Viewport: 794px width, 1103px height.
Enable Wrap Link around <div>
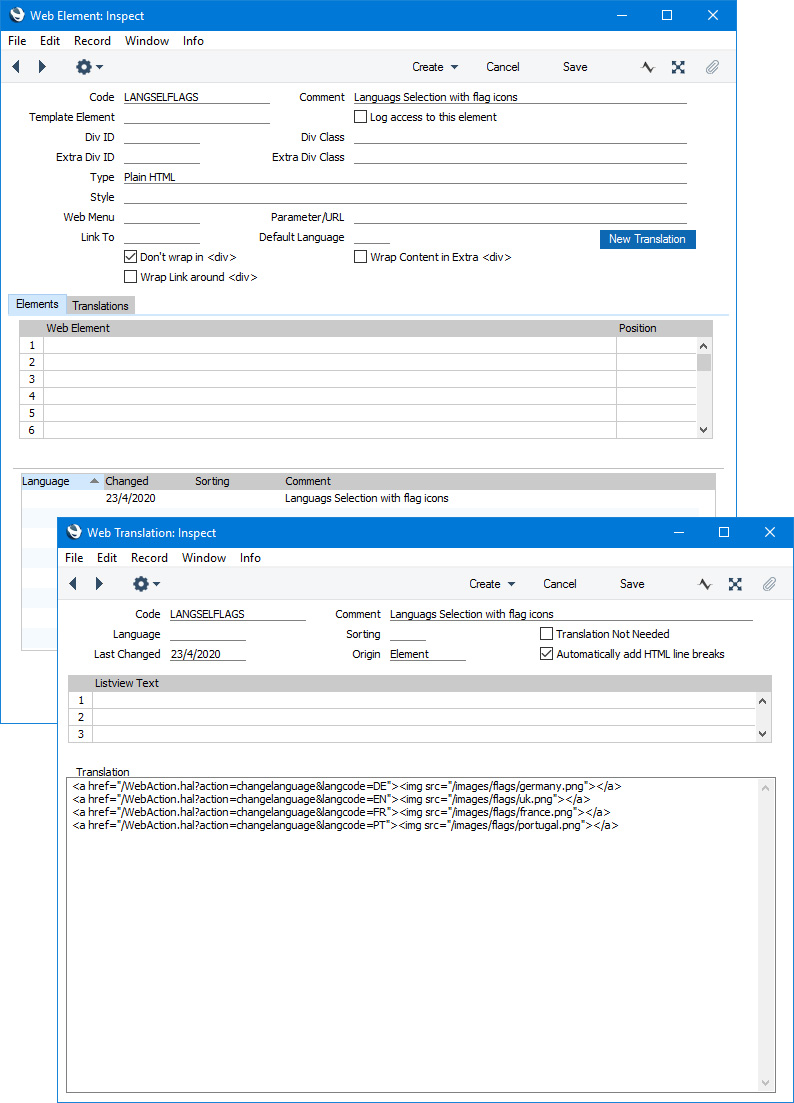pyautogui.click(x=130, y=276)
